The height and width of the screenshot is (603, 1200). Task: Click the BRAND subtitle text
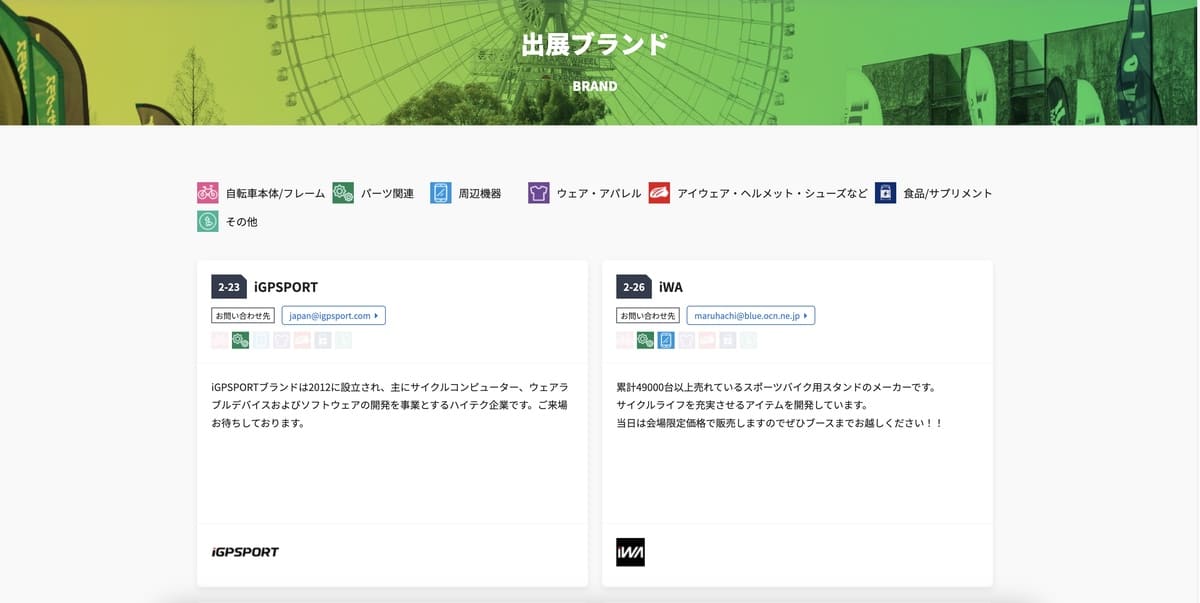click(x=595, y=86)
